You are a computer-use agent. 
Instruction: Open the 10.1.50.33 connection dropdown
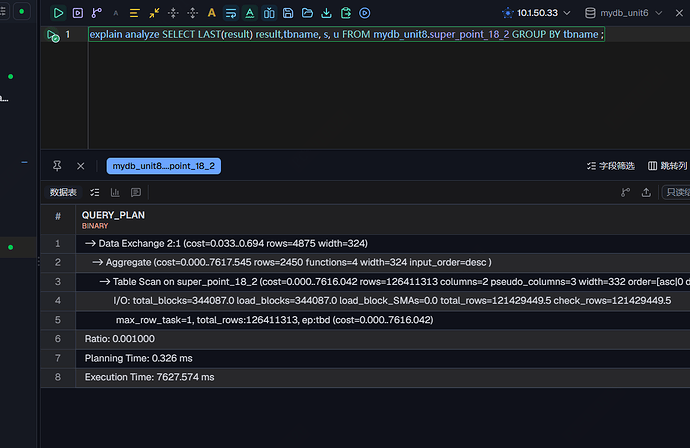pos(536,13)
